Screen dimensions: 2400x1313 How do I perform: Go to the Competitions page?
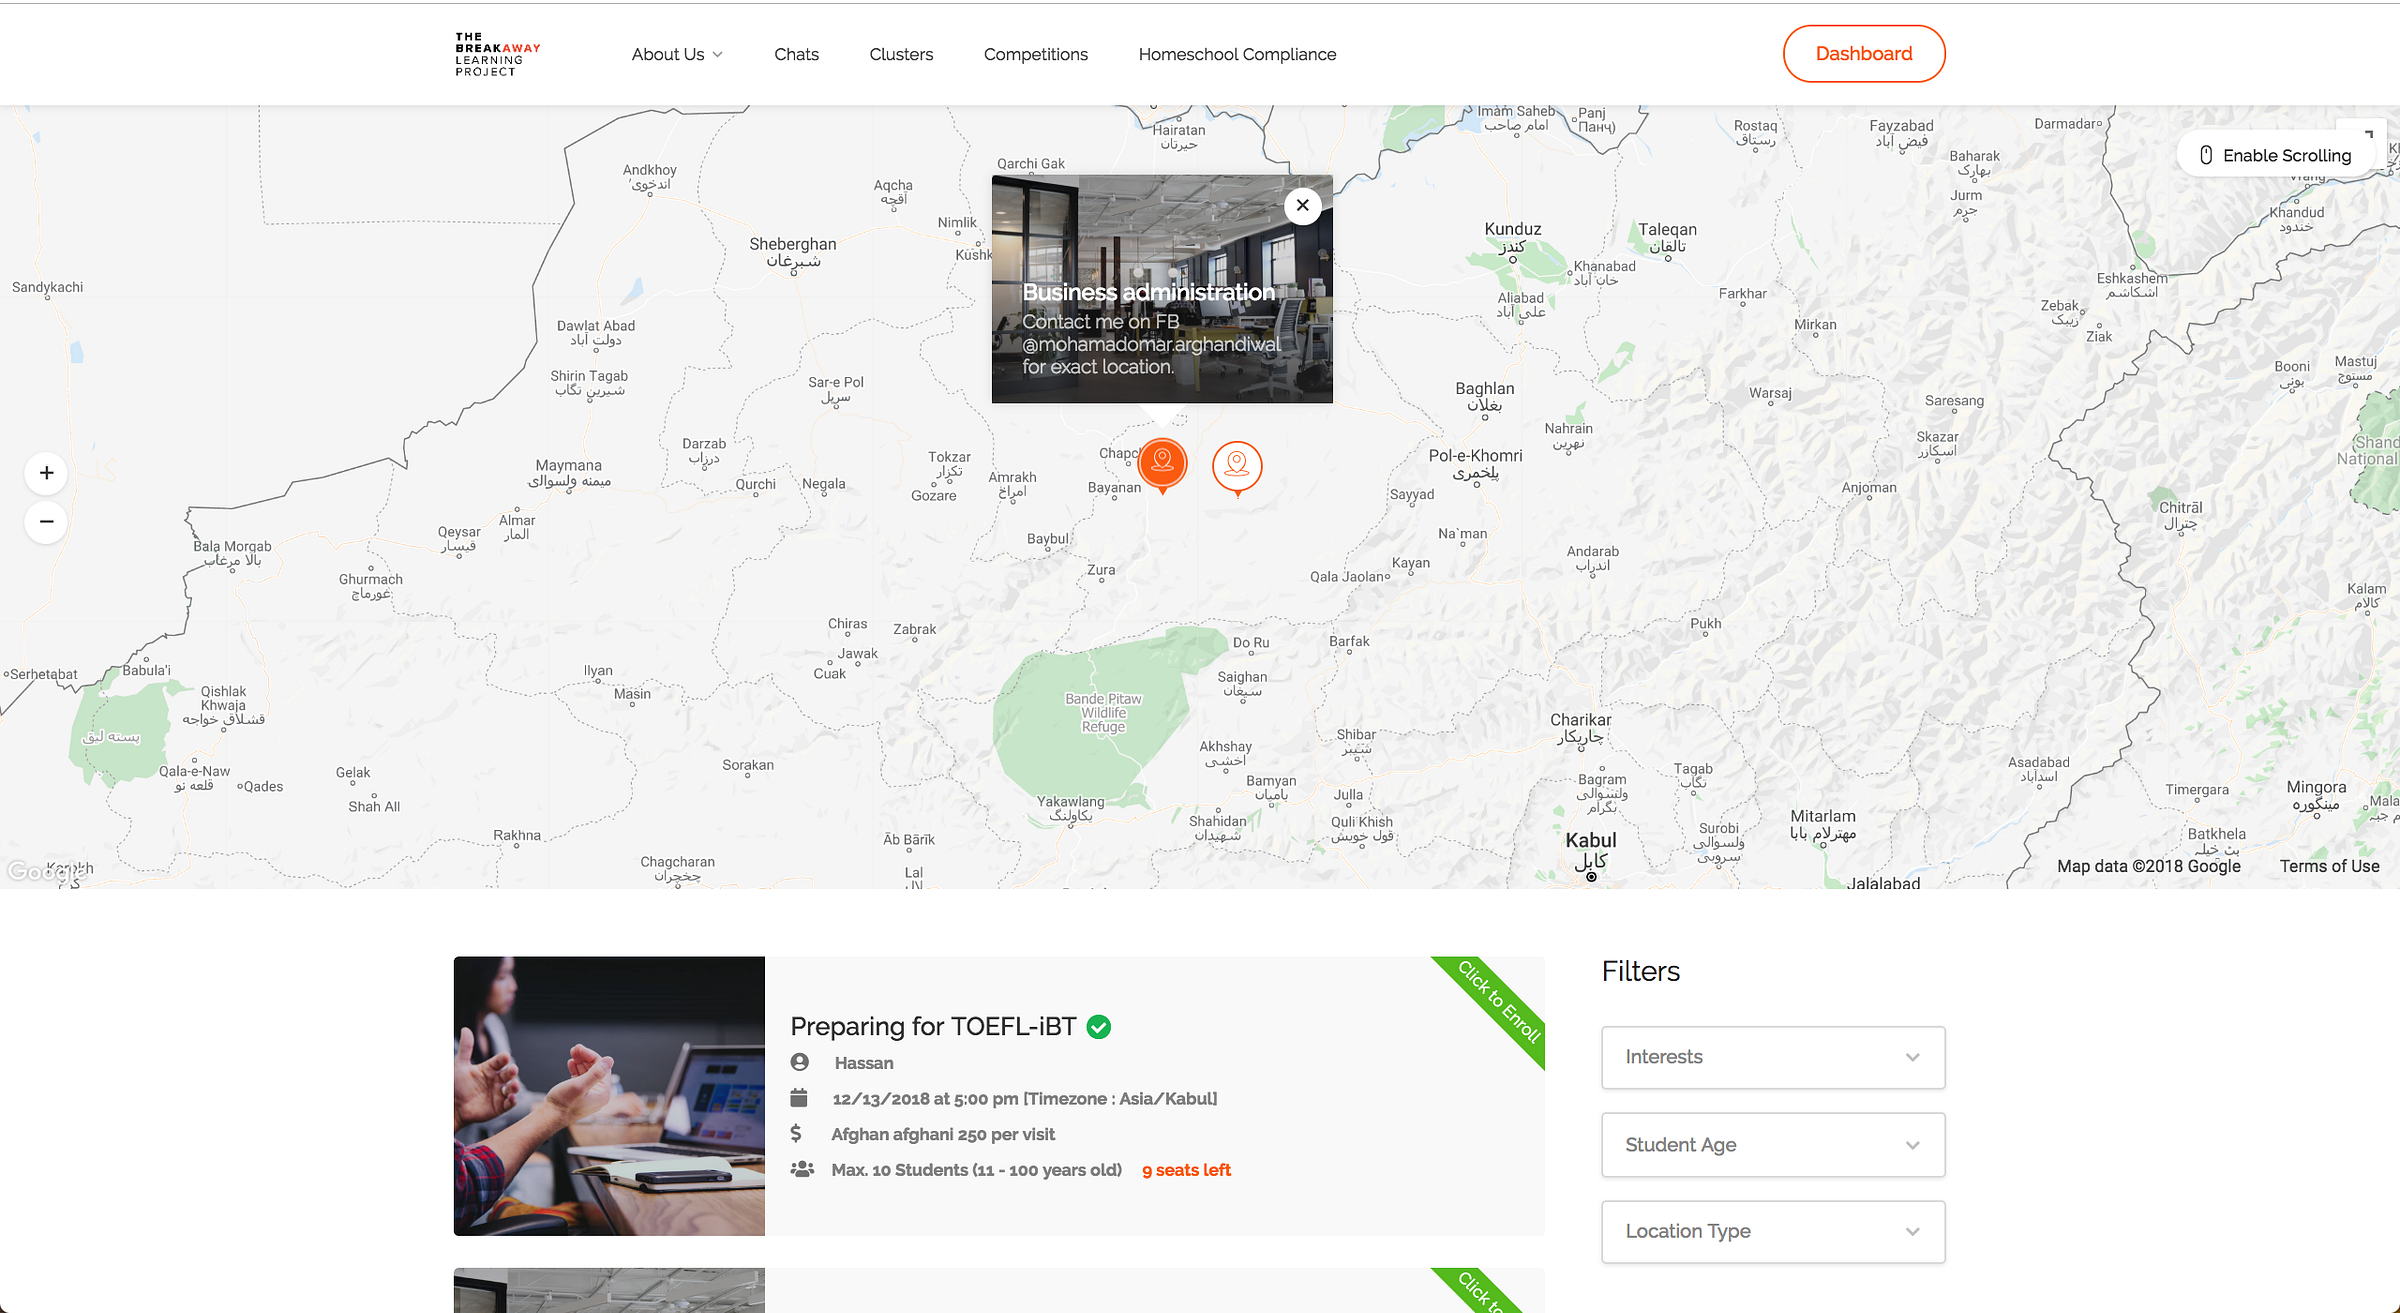pos(1035,54)
